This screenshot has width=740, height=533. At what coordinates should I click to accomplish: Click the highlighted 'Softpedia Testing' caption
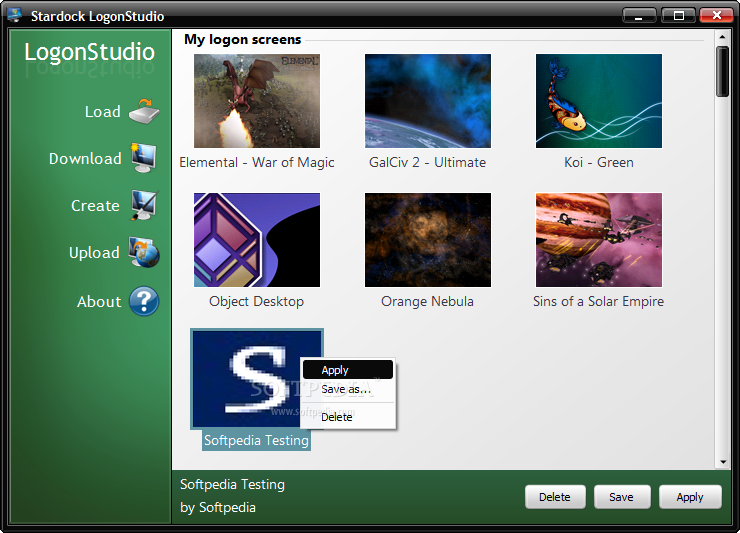coord(257,440)
